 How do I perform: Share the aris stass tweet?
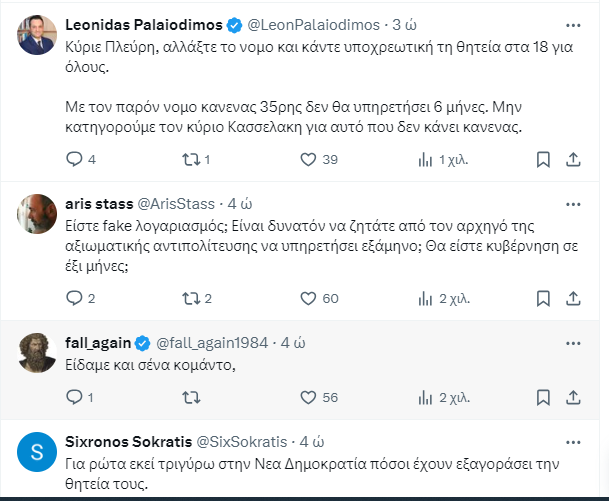click(573, 298)
